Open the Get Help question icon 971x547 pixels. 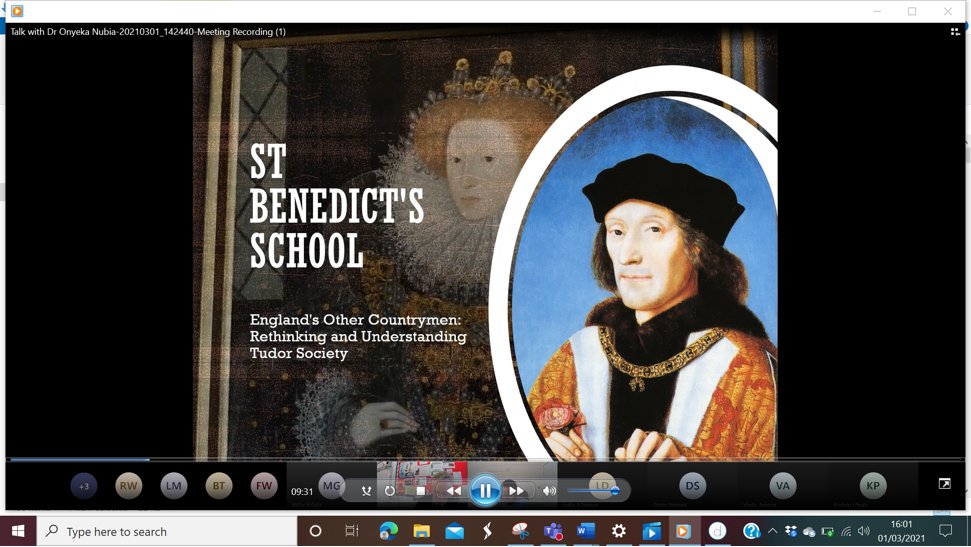pos(751,532)
